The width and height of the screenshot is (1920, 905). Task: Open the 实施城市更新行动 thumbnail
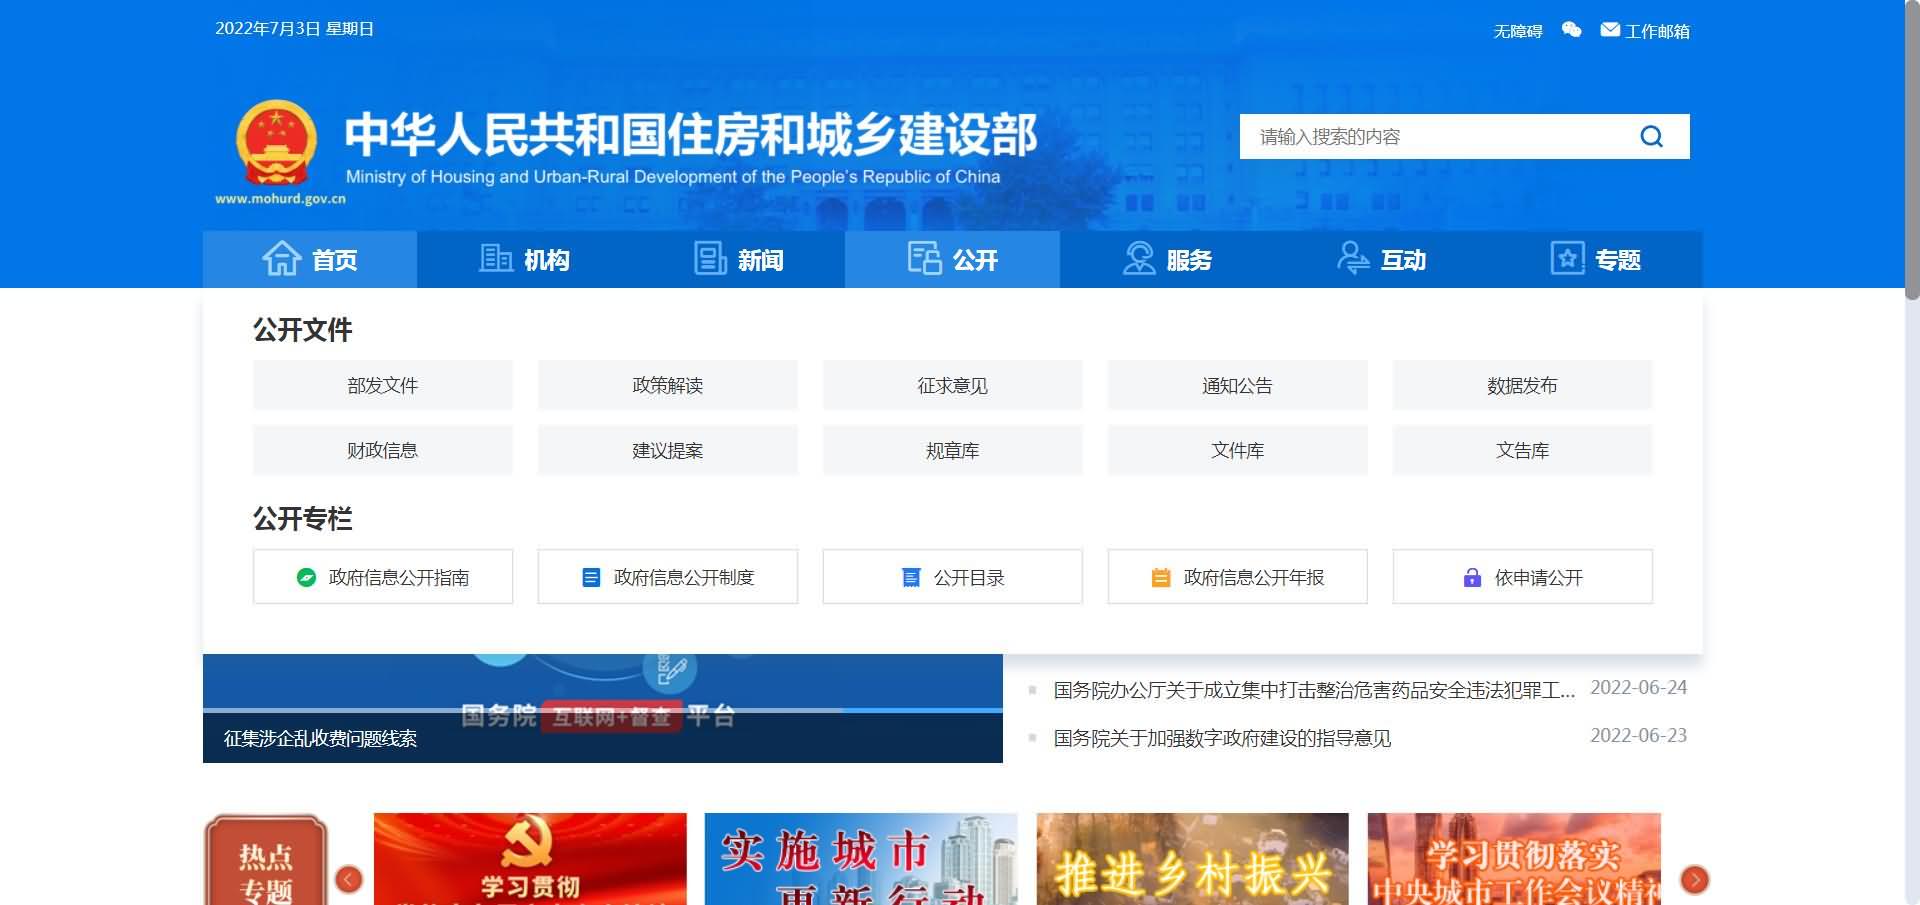click(x=861, y=859)
